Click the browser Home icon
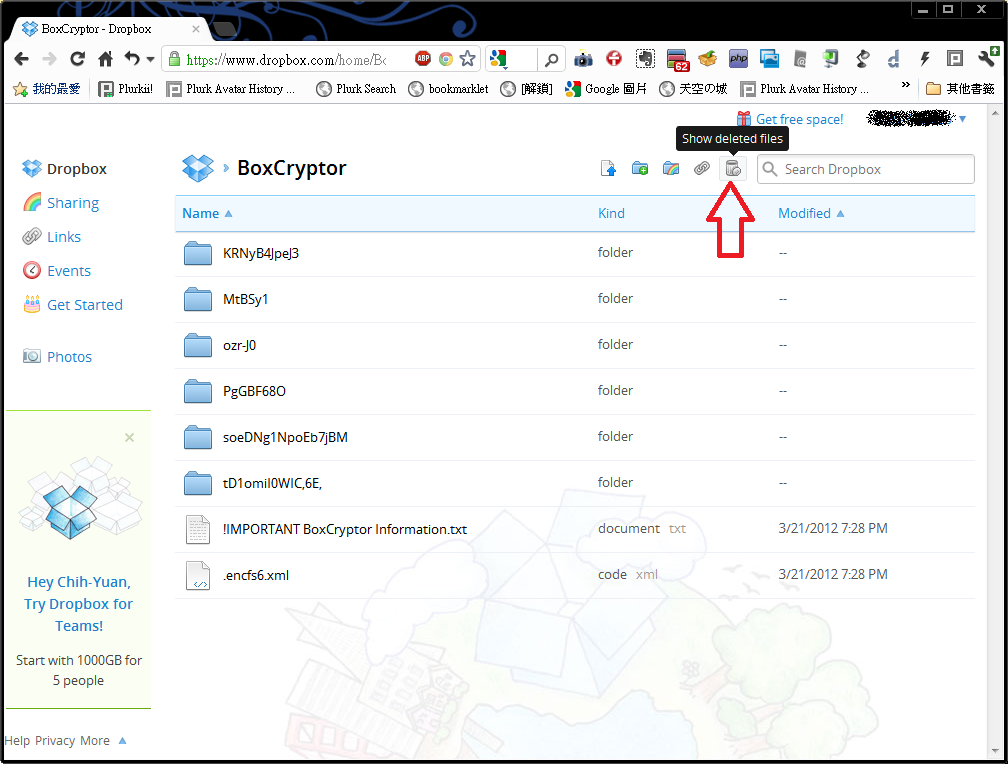1008x764 pixels. pyautogui.click(x=105, y=59)
